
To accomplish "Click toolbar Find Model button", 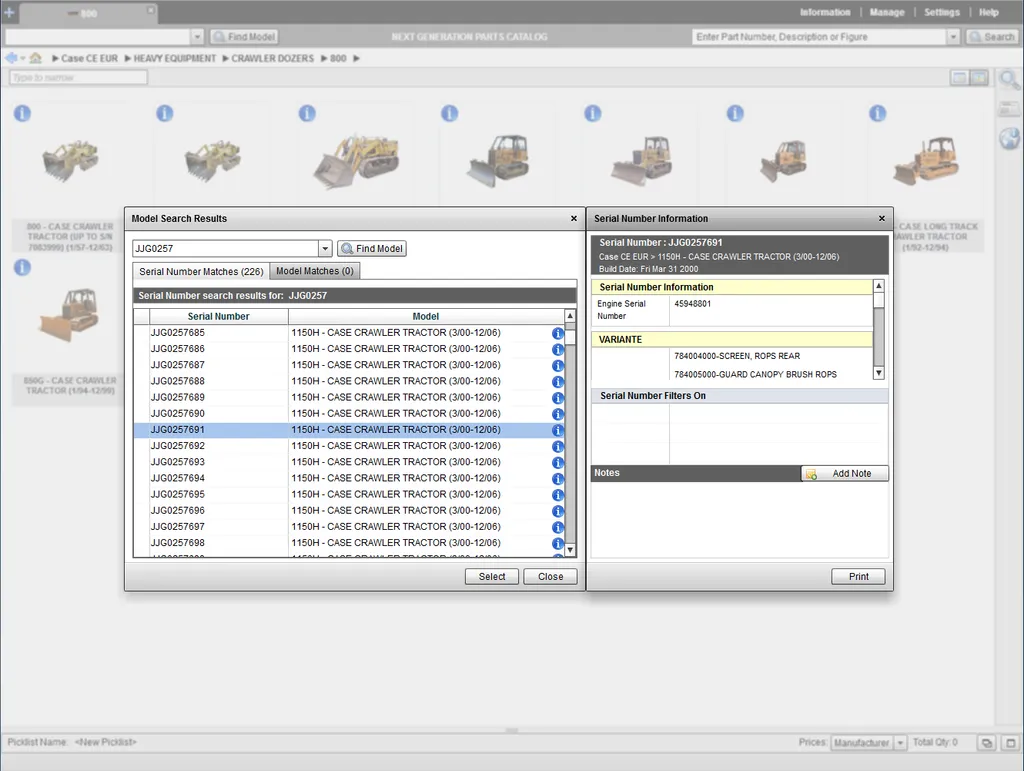I will 244,37.
